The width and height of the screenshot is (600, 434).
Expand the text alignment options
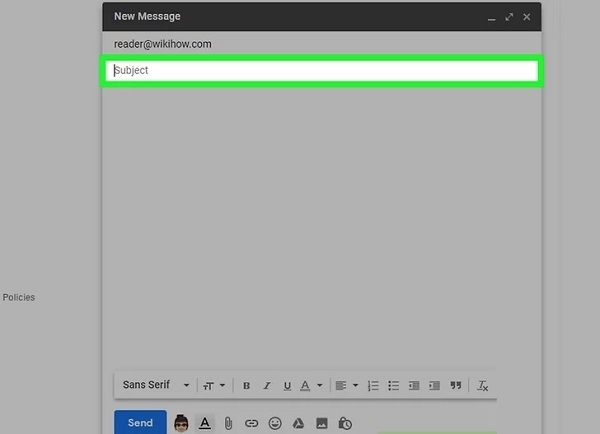[346, 385]
